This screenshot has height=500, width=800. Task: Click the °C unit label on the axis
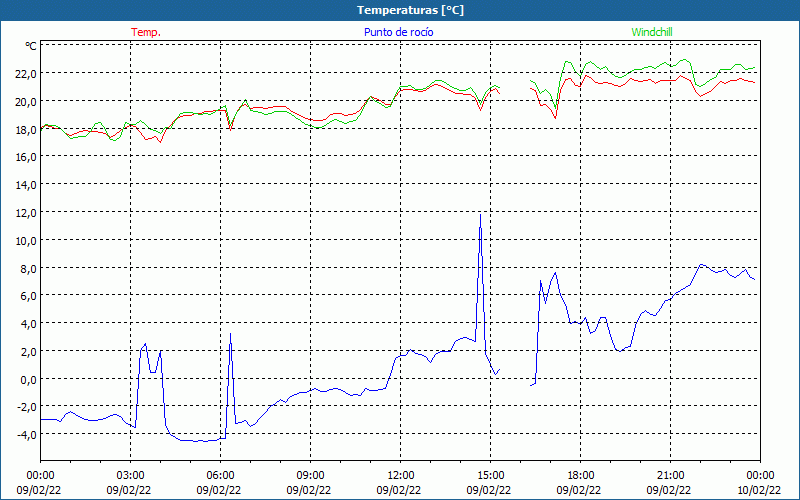(31, 46)
